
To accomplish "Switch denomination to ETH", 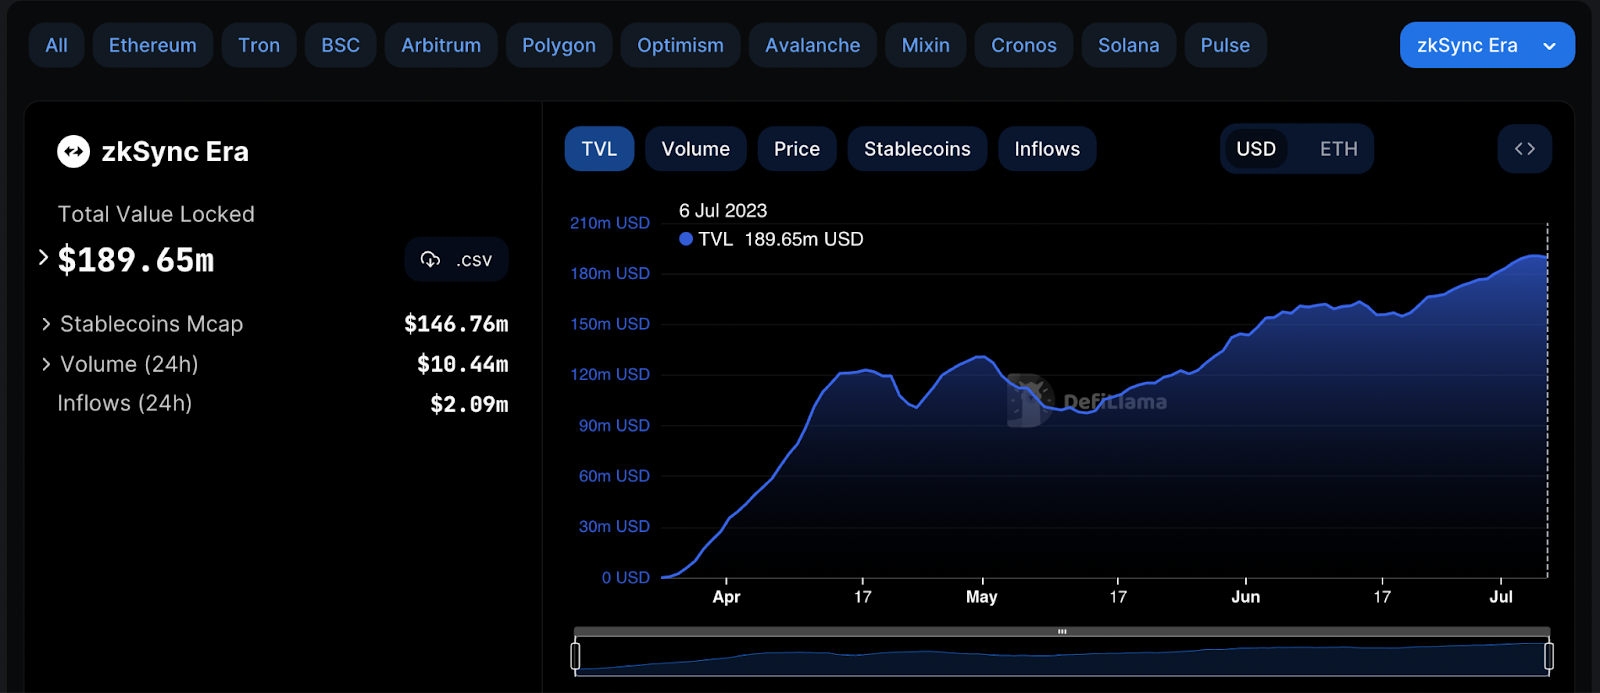I will tap(1339, 149).
